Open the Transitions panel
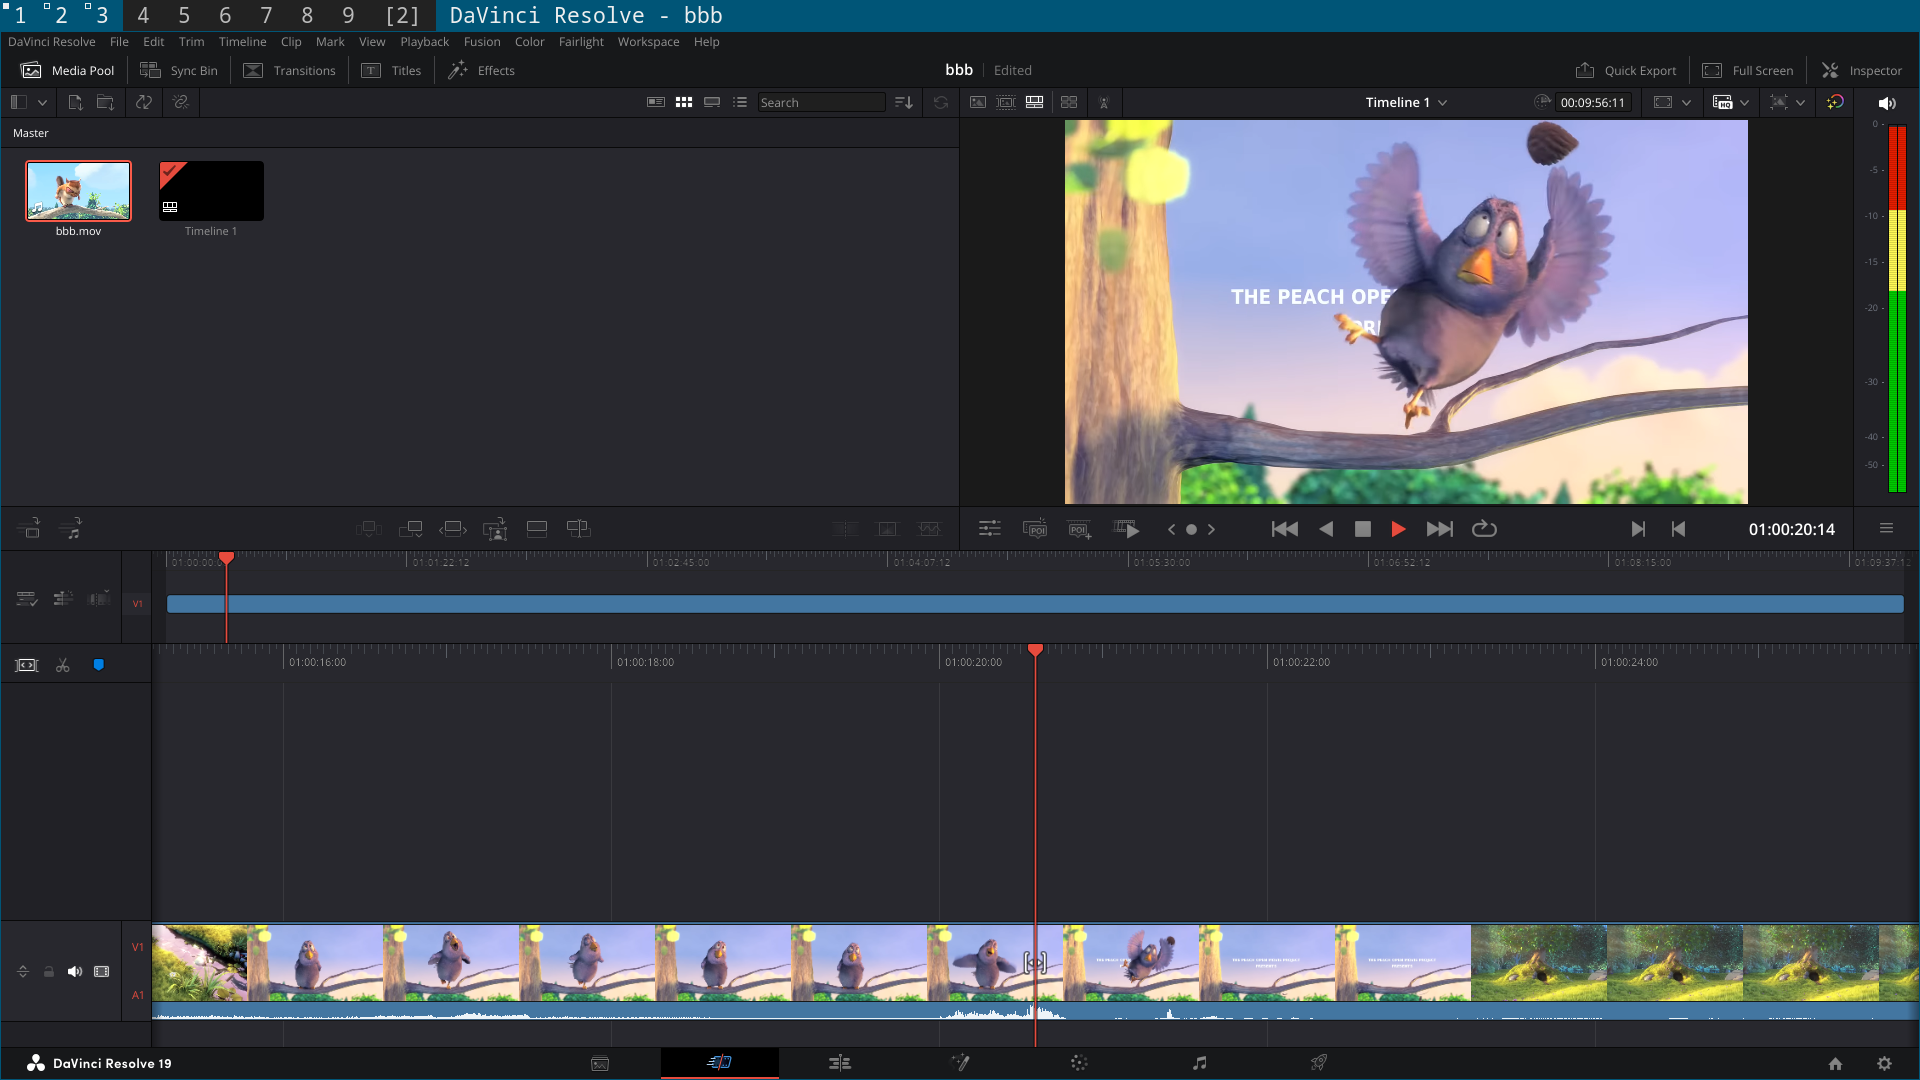Screen dimensions: 1920x1080 [x=290, y=70]
